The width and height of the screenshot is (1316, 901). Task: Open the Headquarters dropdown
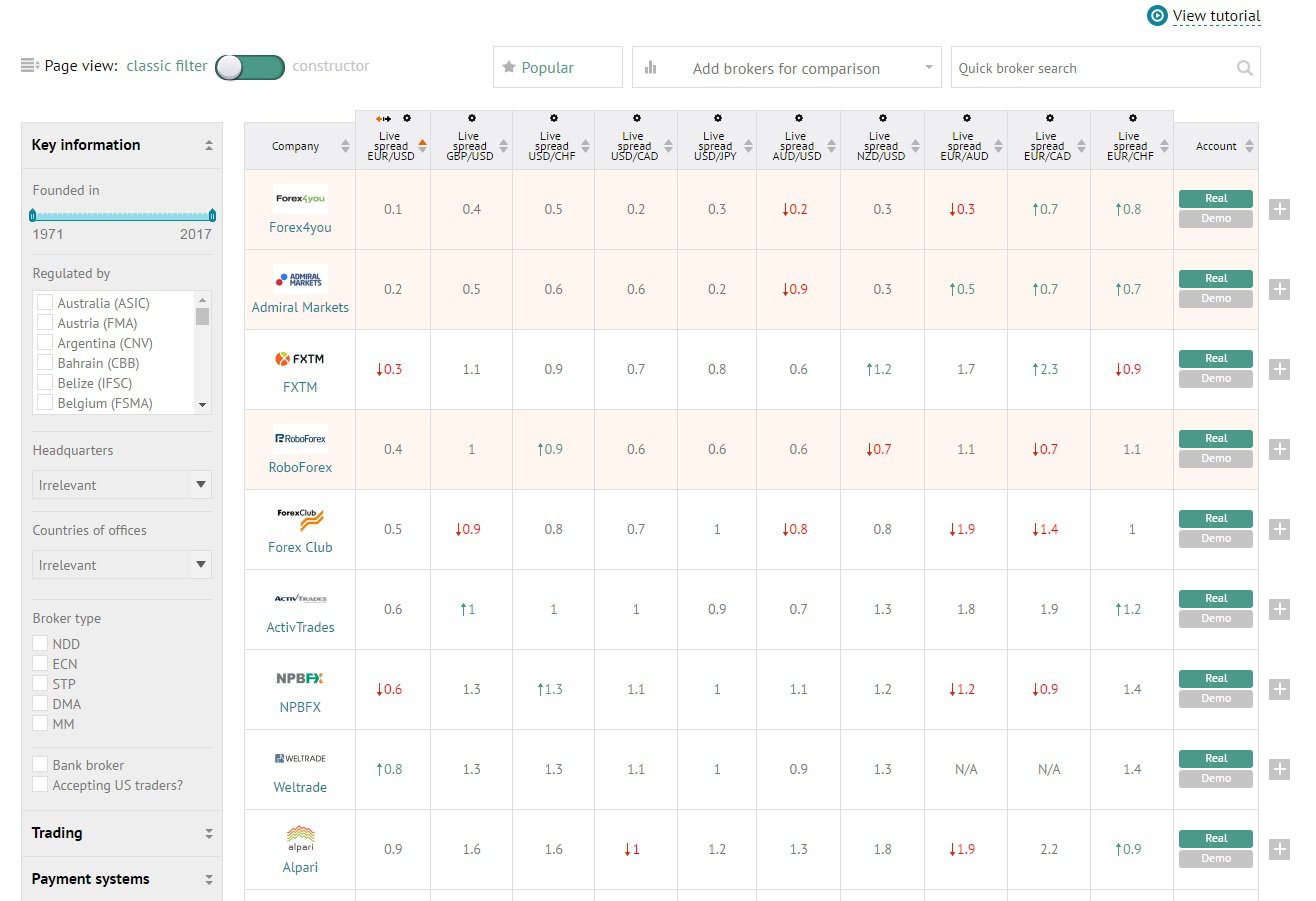point(122,485)
